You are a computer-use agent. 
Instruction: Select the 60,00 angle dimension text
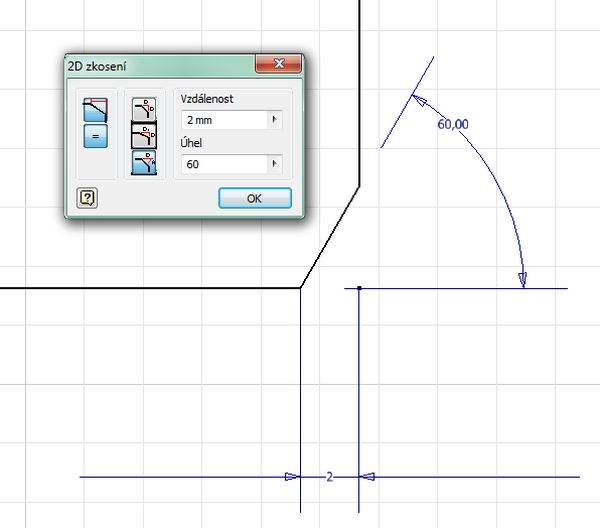pyautogui.click(x=453, y=124)
